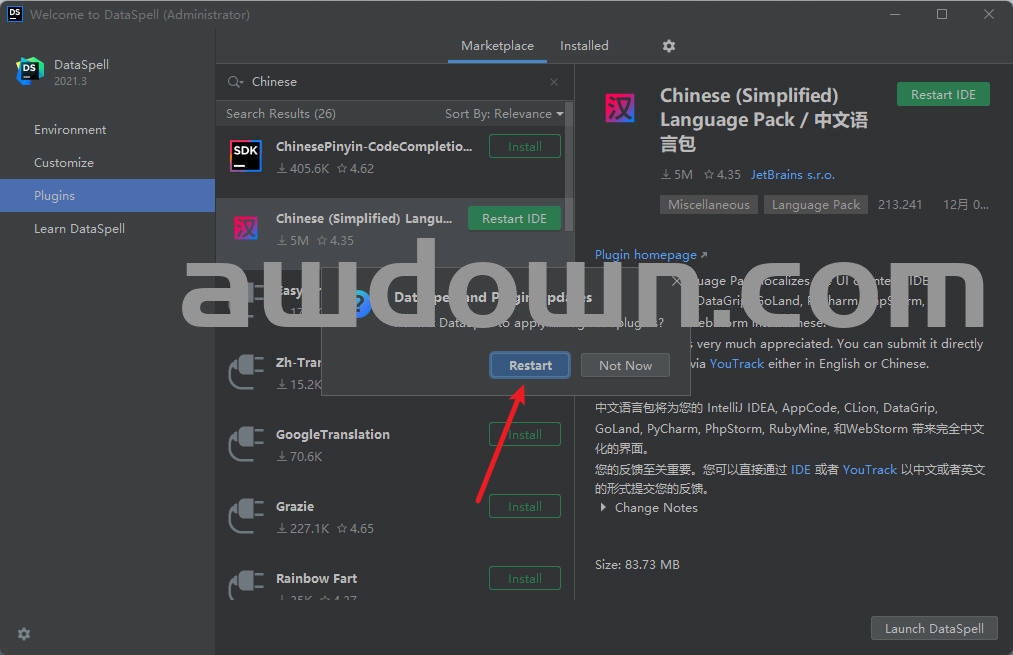Click the Grazie plugin plug icon

click(246, 516)
